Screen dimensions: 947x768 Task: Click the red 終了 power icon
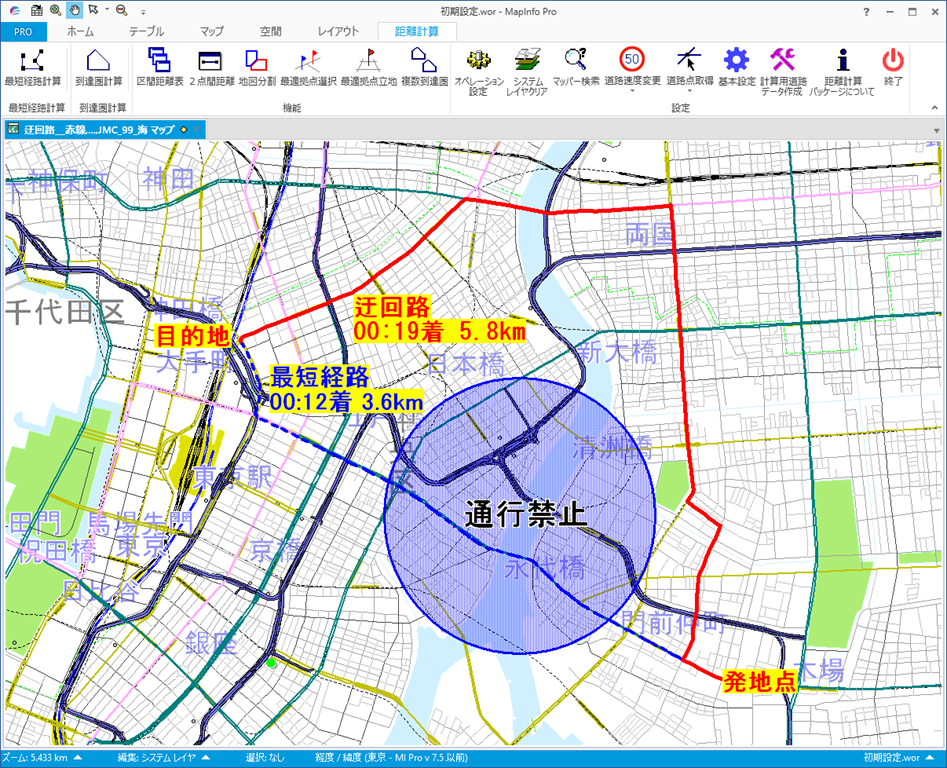click(x=892, y=60)
